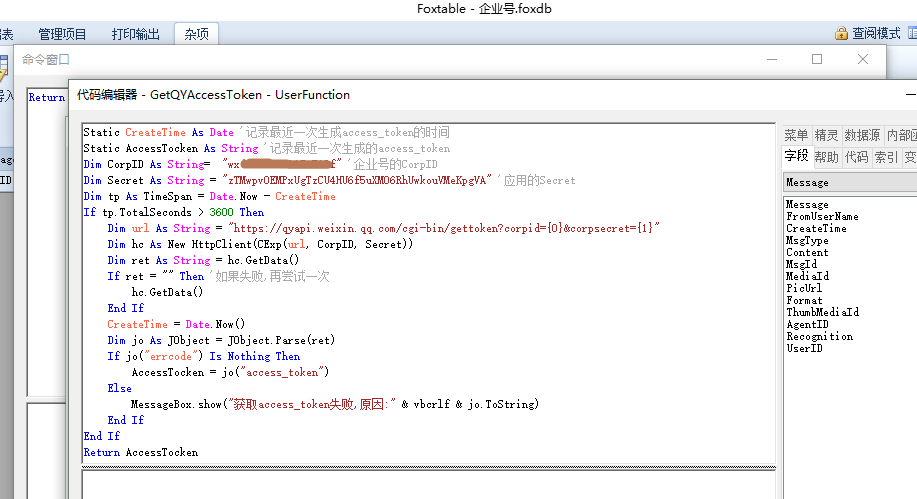Image resolution: width=917 pixels, height=499 pixels.
Task: Select the UserID field item
Action: 804,348
